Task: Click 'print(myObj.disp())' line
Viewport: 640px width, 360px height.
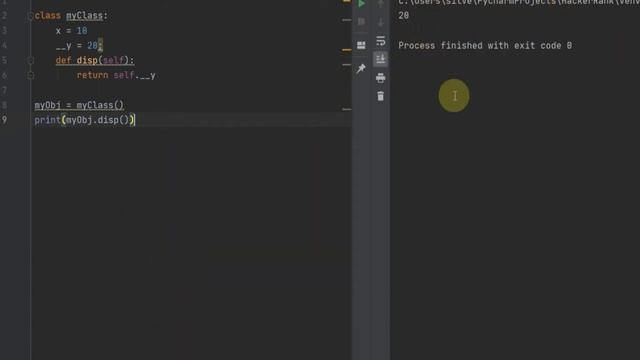Action: 84,120
